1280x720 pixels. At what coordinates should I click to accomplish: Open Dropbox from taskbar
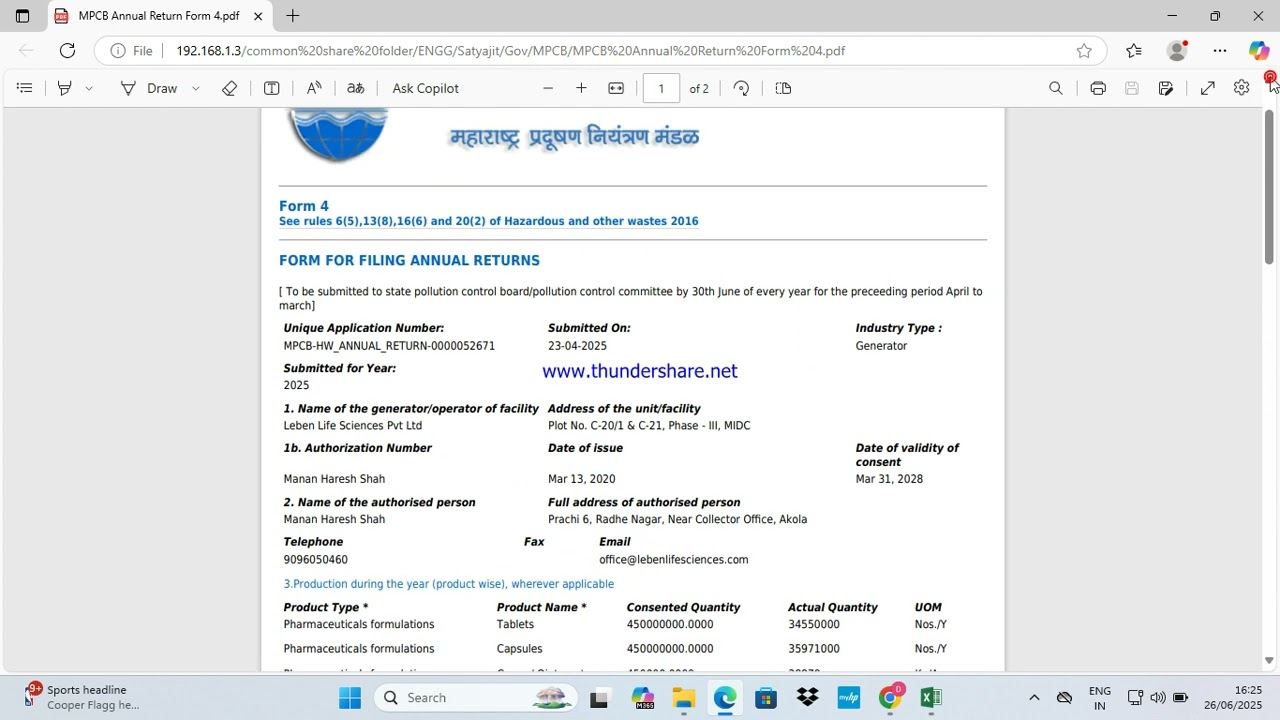[807, 698]
